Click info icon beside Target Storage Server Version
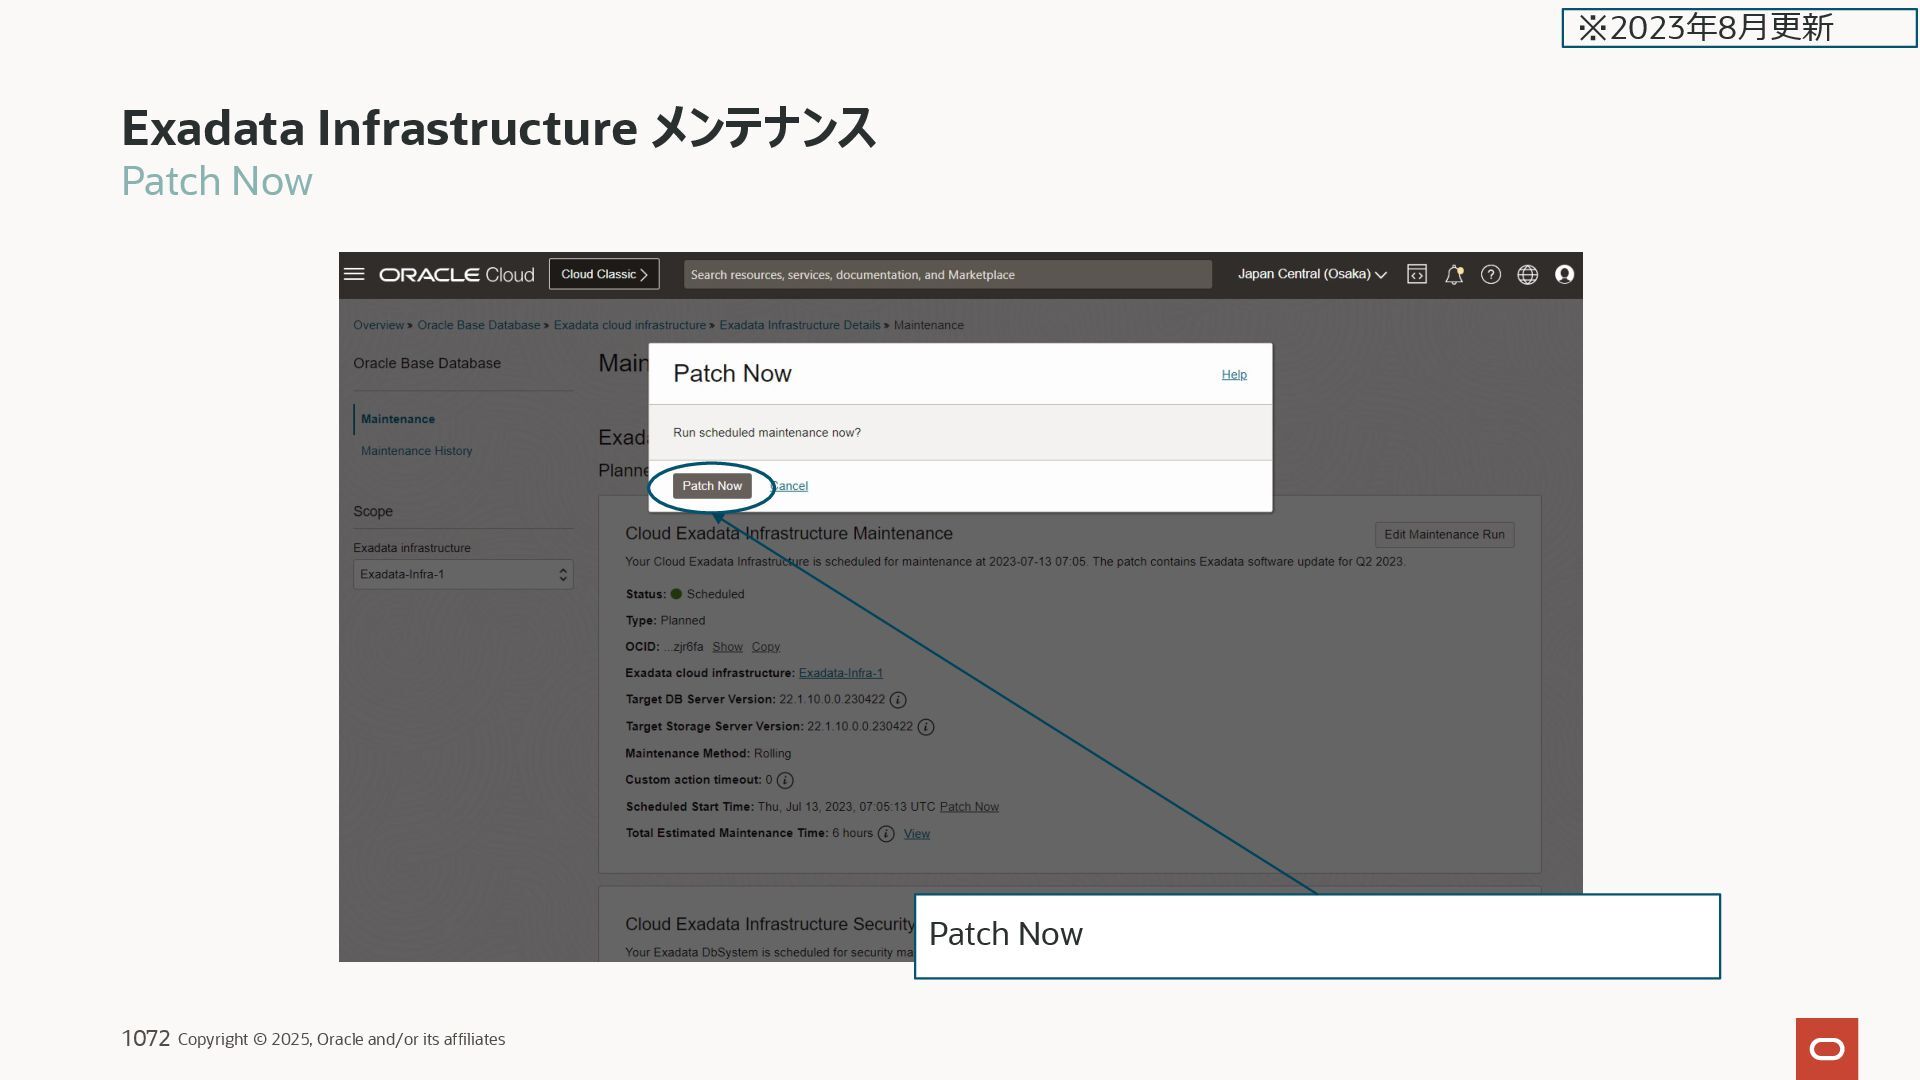The width and height of the screenshot is (1920, 1080). 926,727
